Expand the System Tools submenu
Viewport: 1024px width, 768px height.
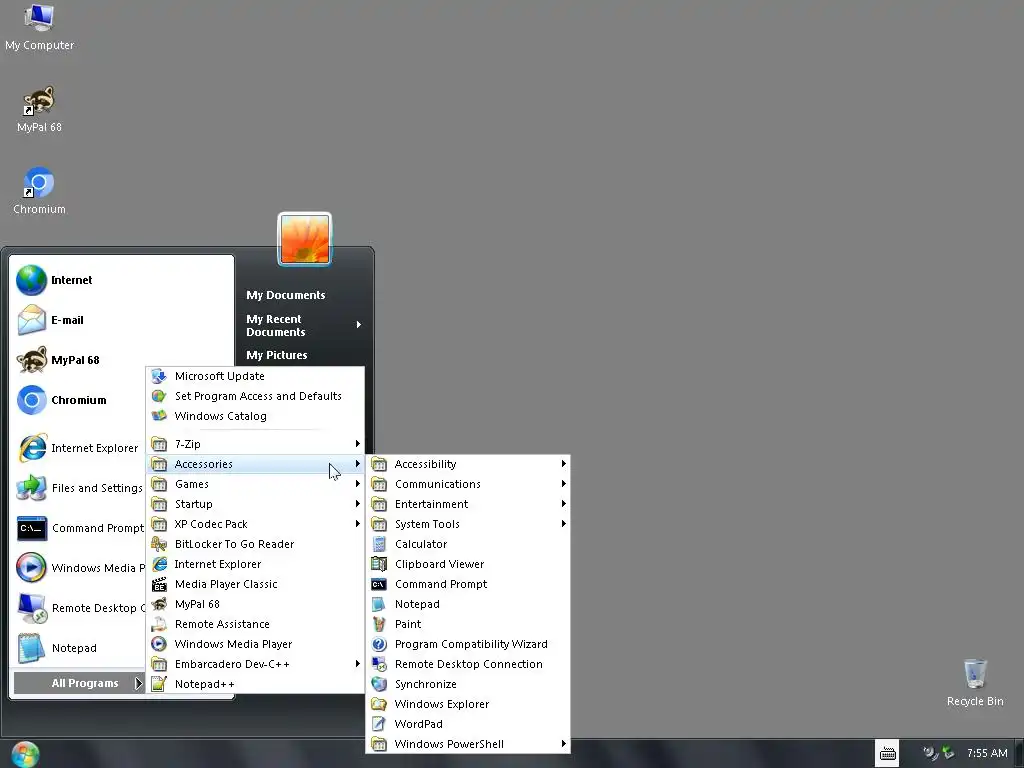(468, 524)
